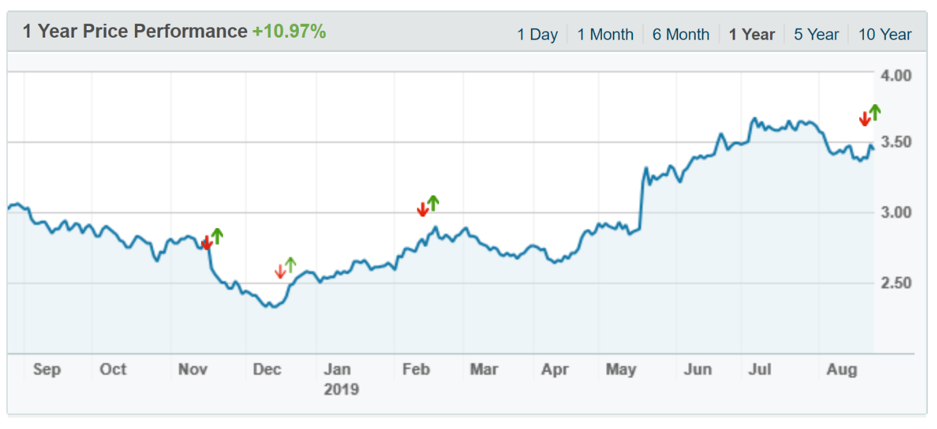
Task: Click the red down arrow in August
Action: pyautogui.click(x=865, y=119)
